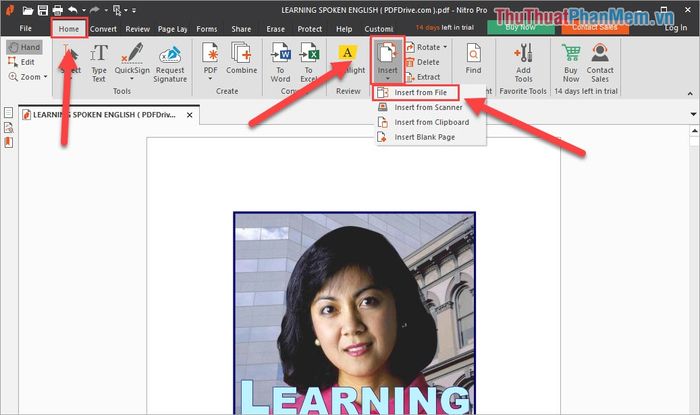700x415 pixels.
Task: Open the Pages pane icon in sidebar
Action: [8, 113]
